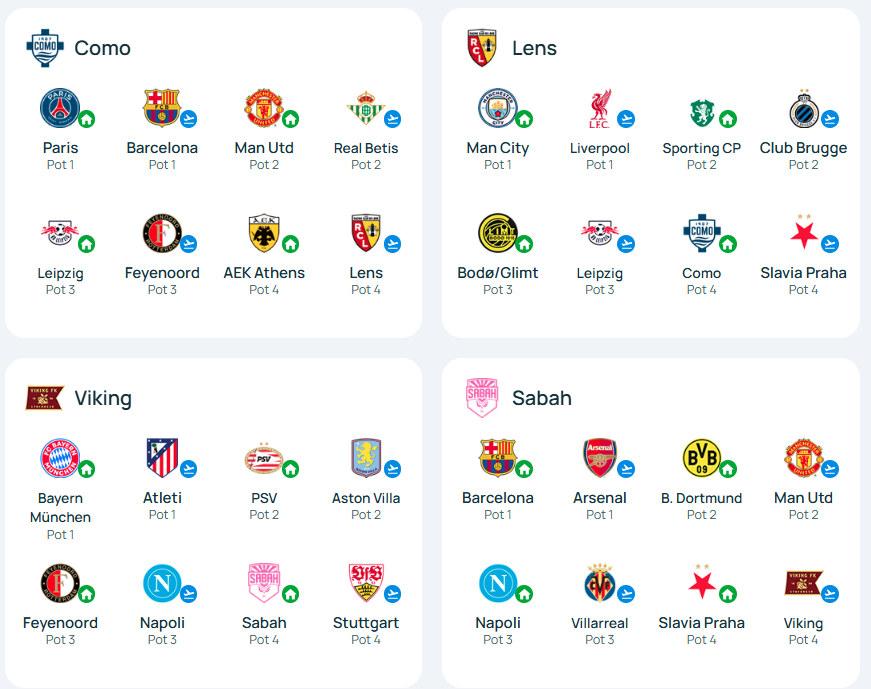Viewport: 871px width, 689px height.
Task: Click the Stuttgart team name
Action: click(366, 623)
